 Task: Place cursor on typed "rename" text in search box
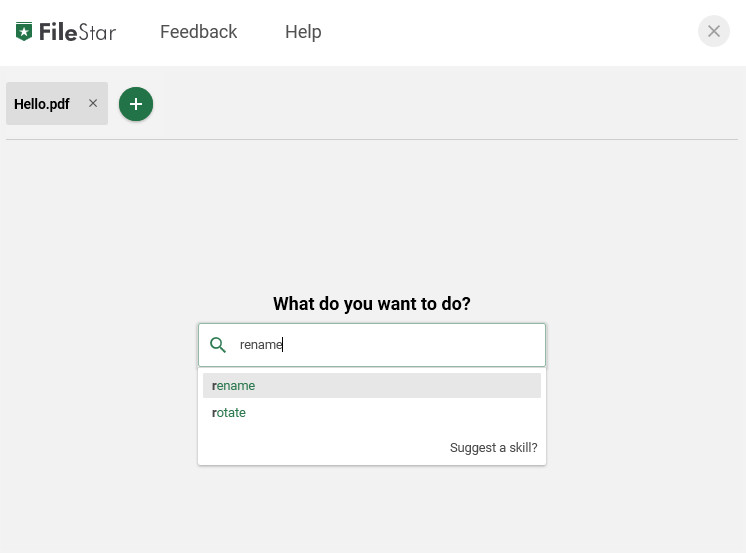261,345
